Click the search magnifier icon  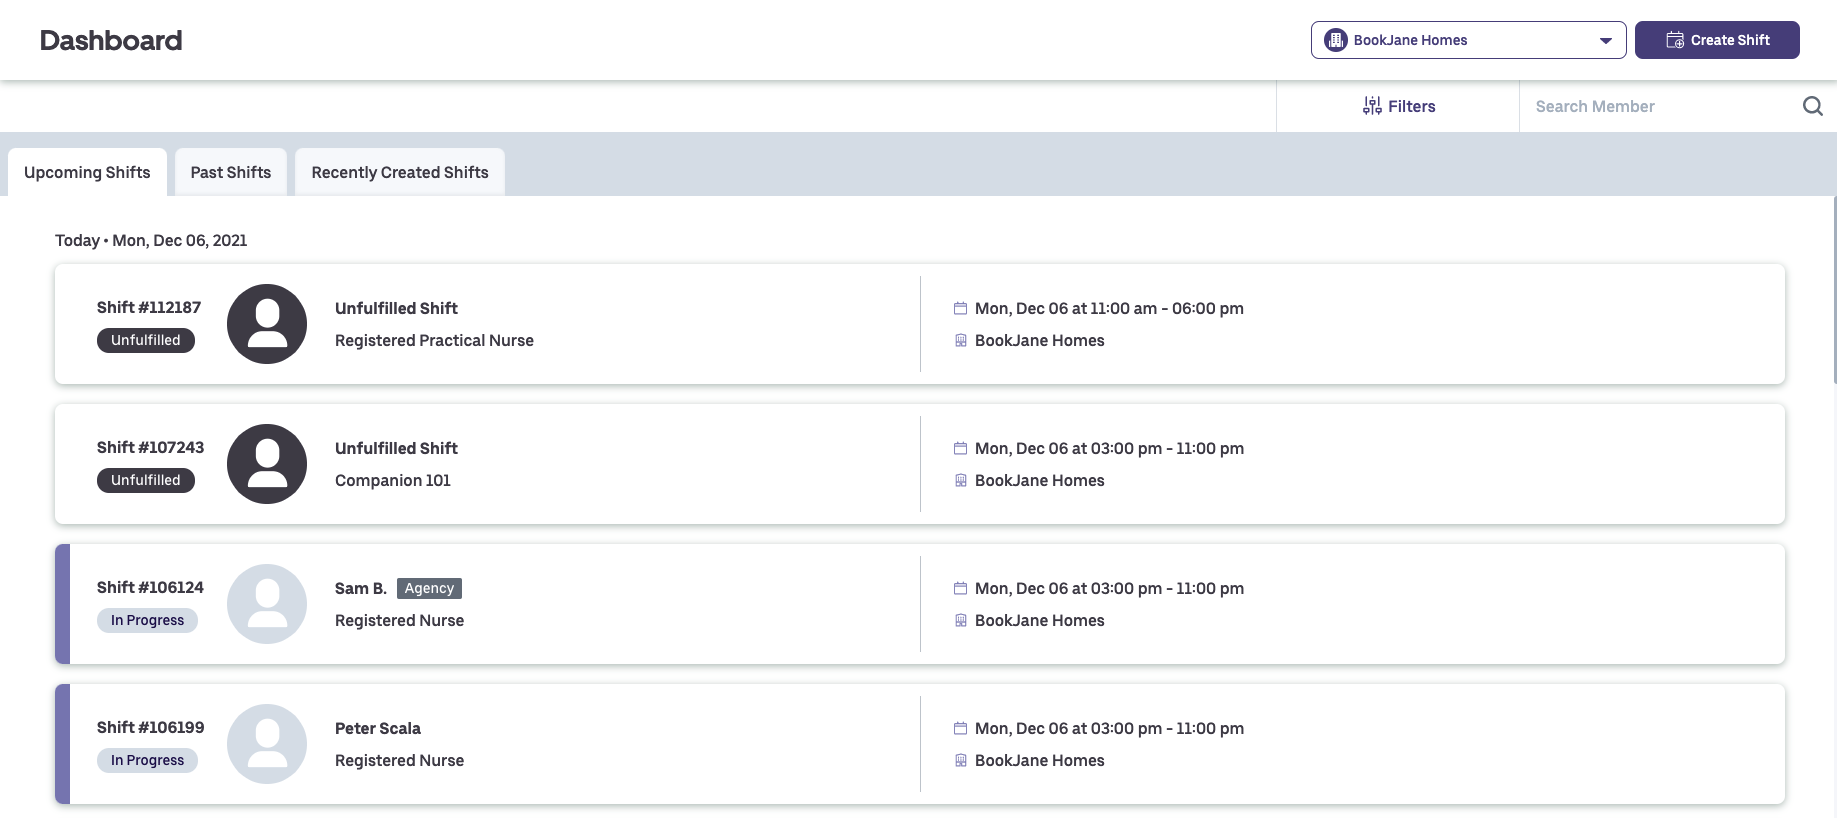tap(1812, 106)
